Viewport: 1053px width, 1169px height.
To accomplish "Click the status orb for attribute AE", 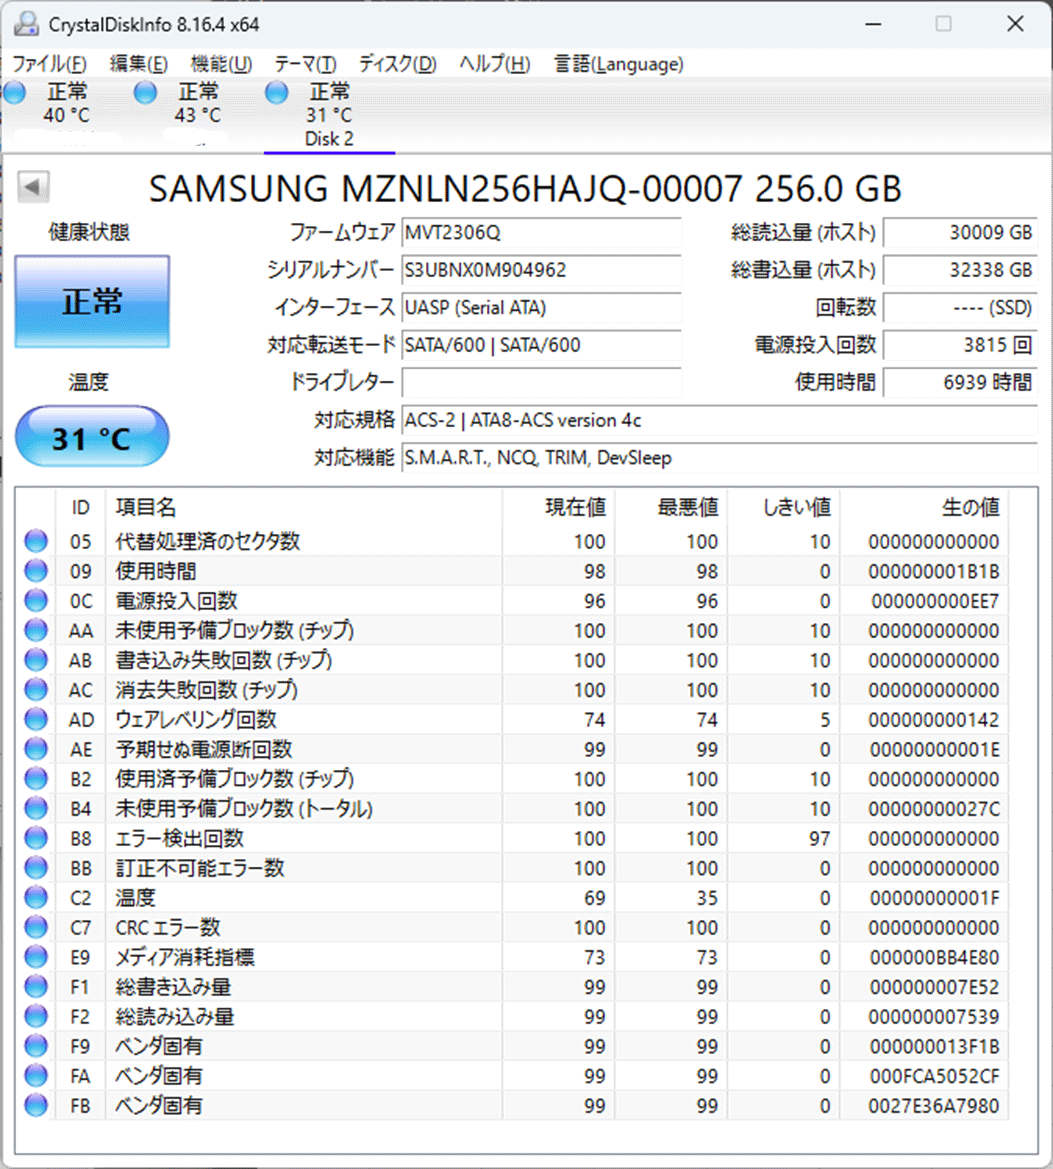I will (x=36, y=749).
